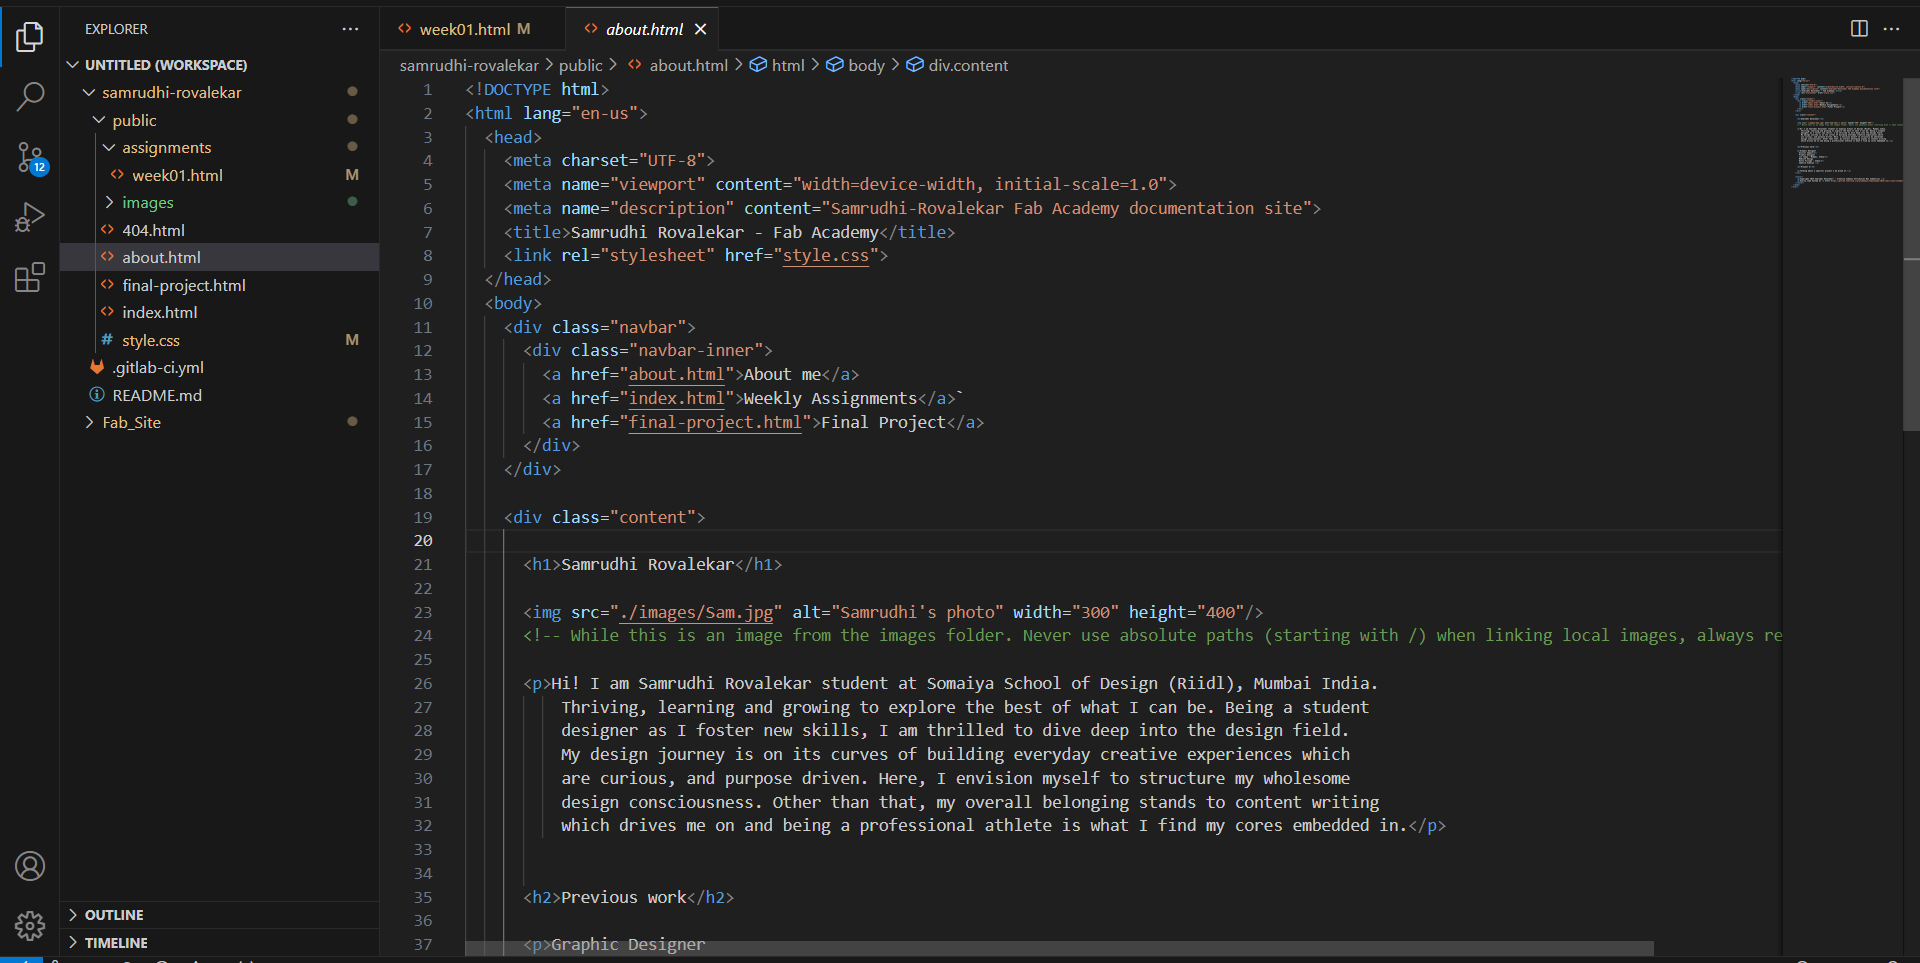Click the body symbol icon in breadcrumbs
Viewport: 1920px width, 963px height.
(835, 65)
